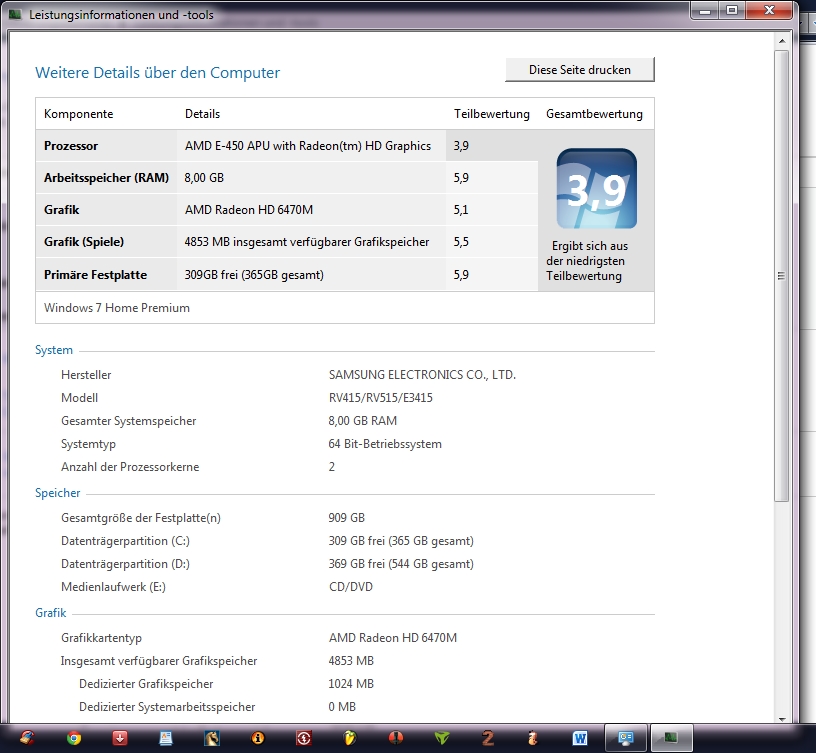Open the document notepad taskbar icon
Image resolution: width=816 pixels, height=753 pixels.
click(166, 738)
